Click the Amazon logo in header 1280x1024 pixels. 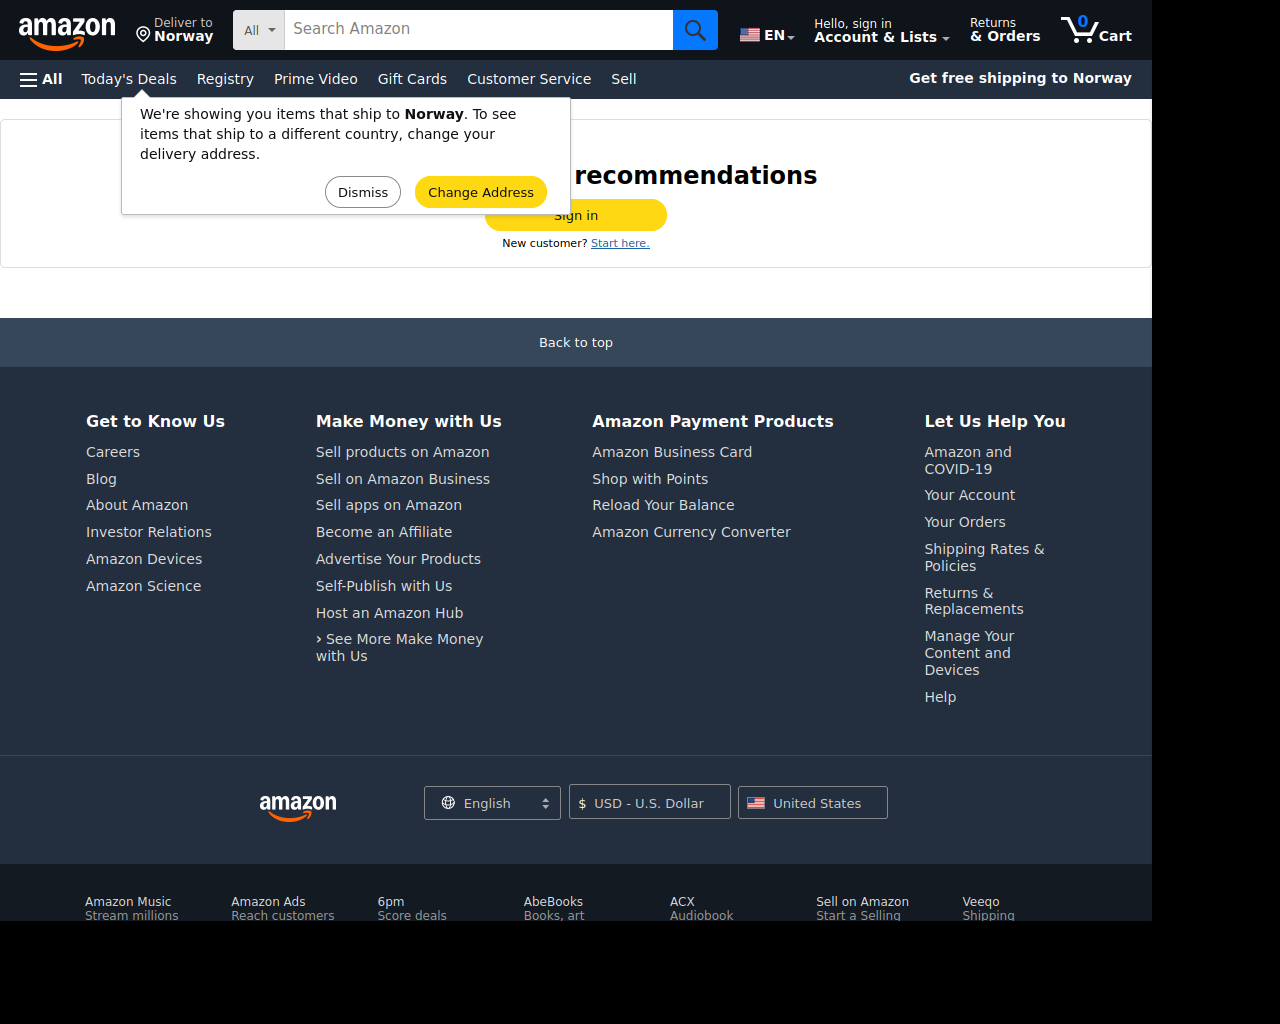67,32
